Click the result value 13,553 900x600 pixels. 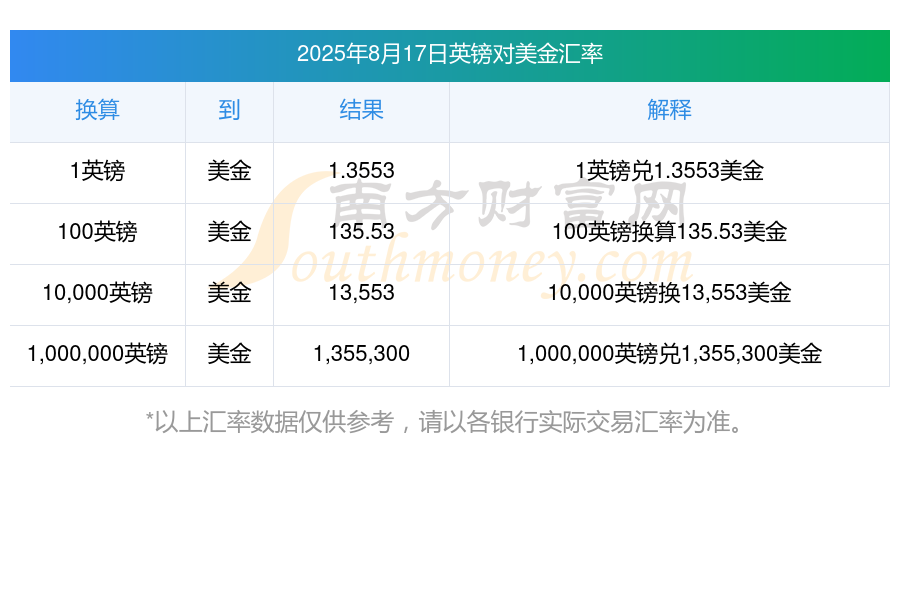point(361,293)
